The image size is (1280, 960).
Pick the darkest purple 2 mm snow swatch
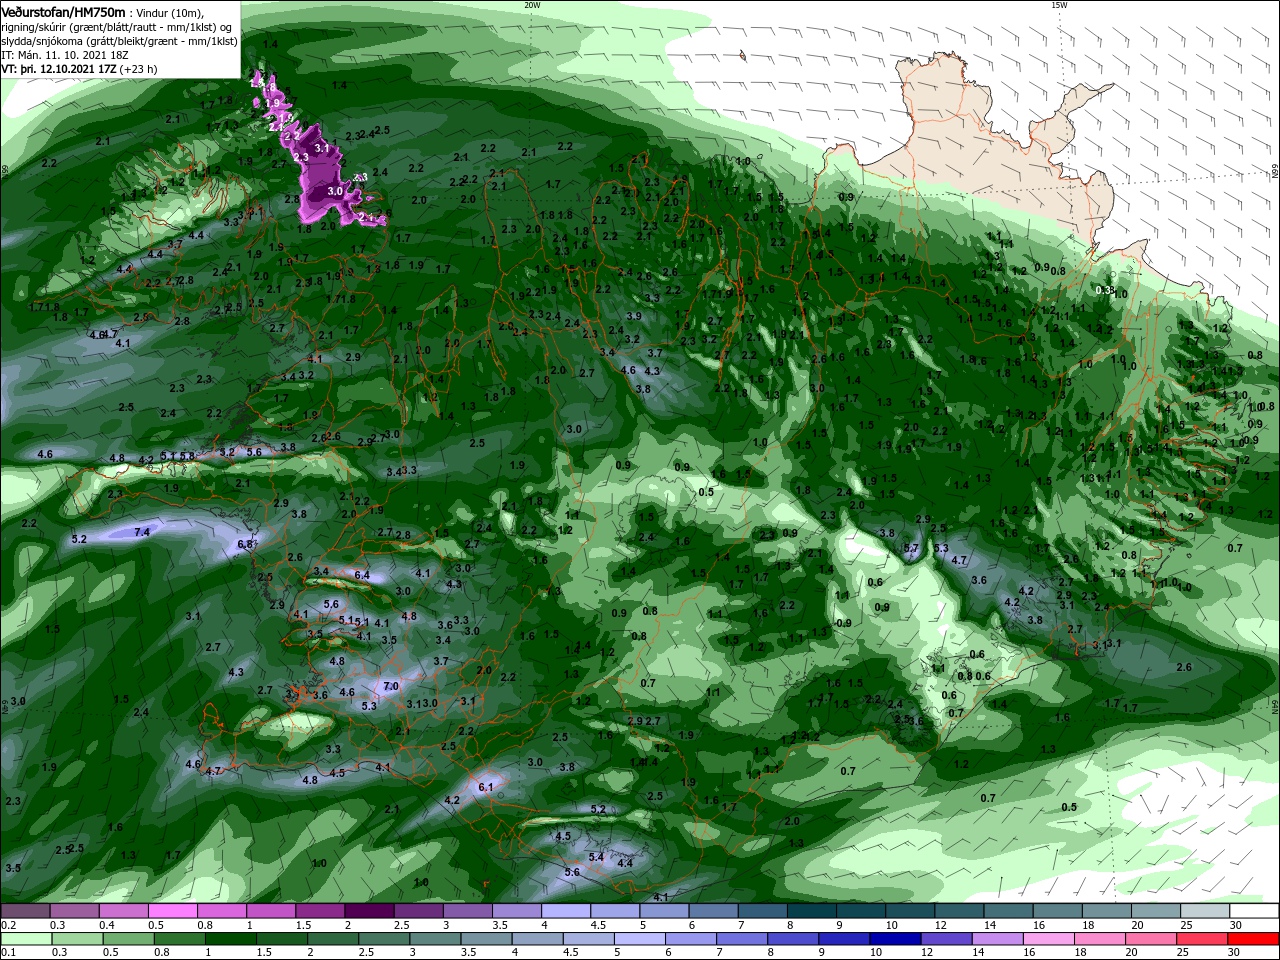pos(369,911)
